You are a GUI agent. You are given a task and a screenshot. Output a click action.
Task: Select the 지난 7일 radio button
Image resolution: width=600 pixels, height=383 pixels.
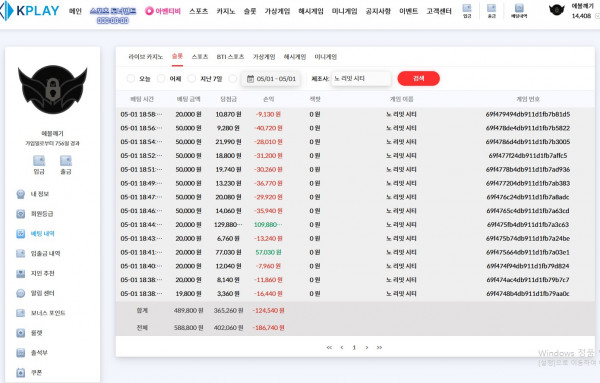coord(191,78)
